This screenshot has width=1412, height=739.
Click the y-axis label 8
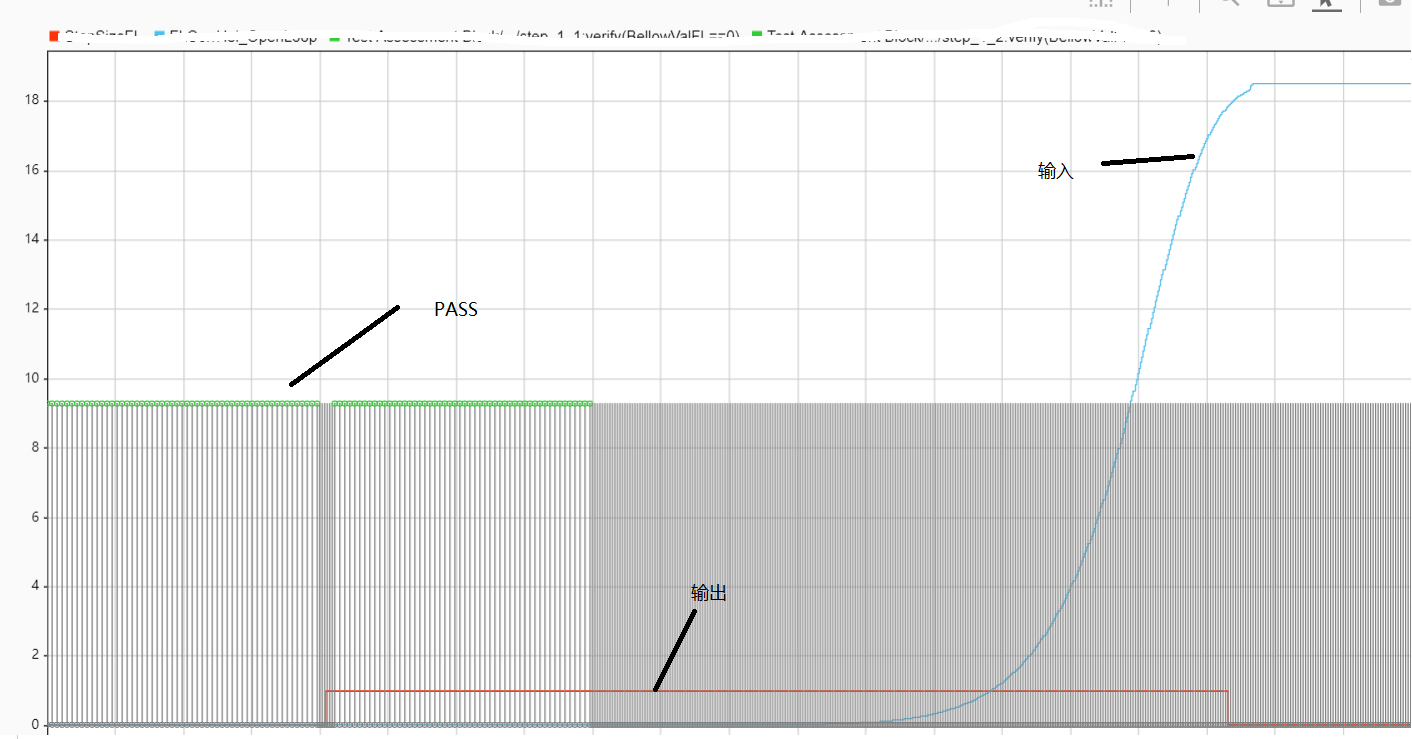coord(34,448)
